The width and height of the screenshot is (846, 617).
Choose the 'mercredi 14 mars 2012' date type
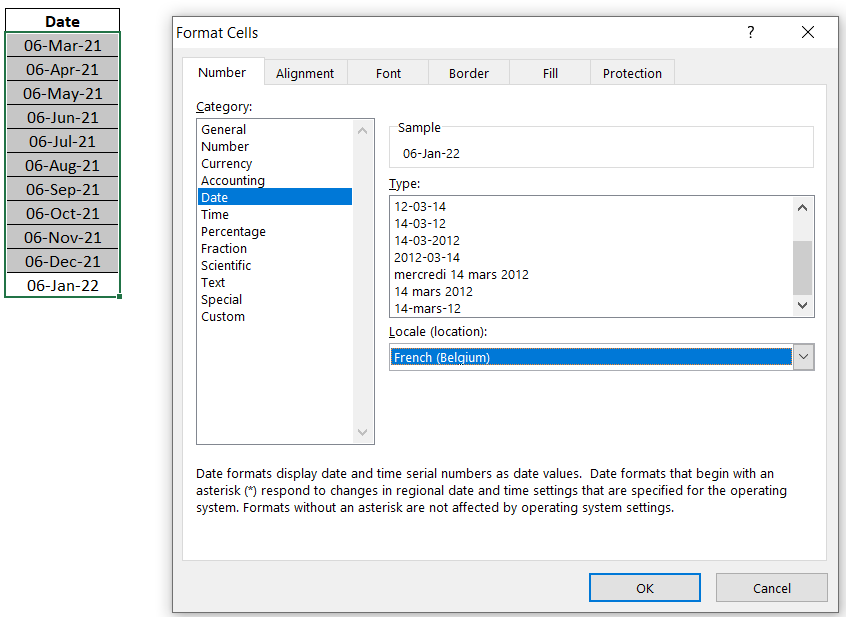(x=461, y=274)
